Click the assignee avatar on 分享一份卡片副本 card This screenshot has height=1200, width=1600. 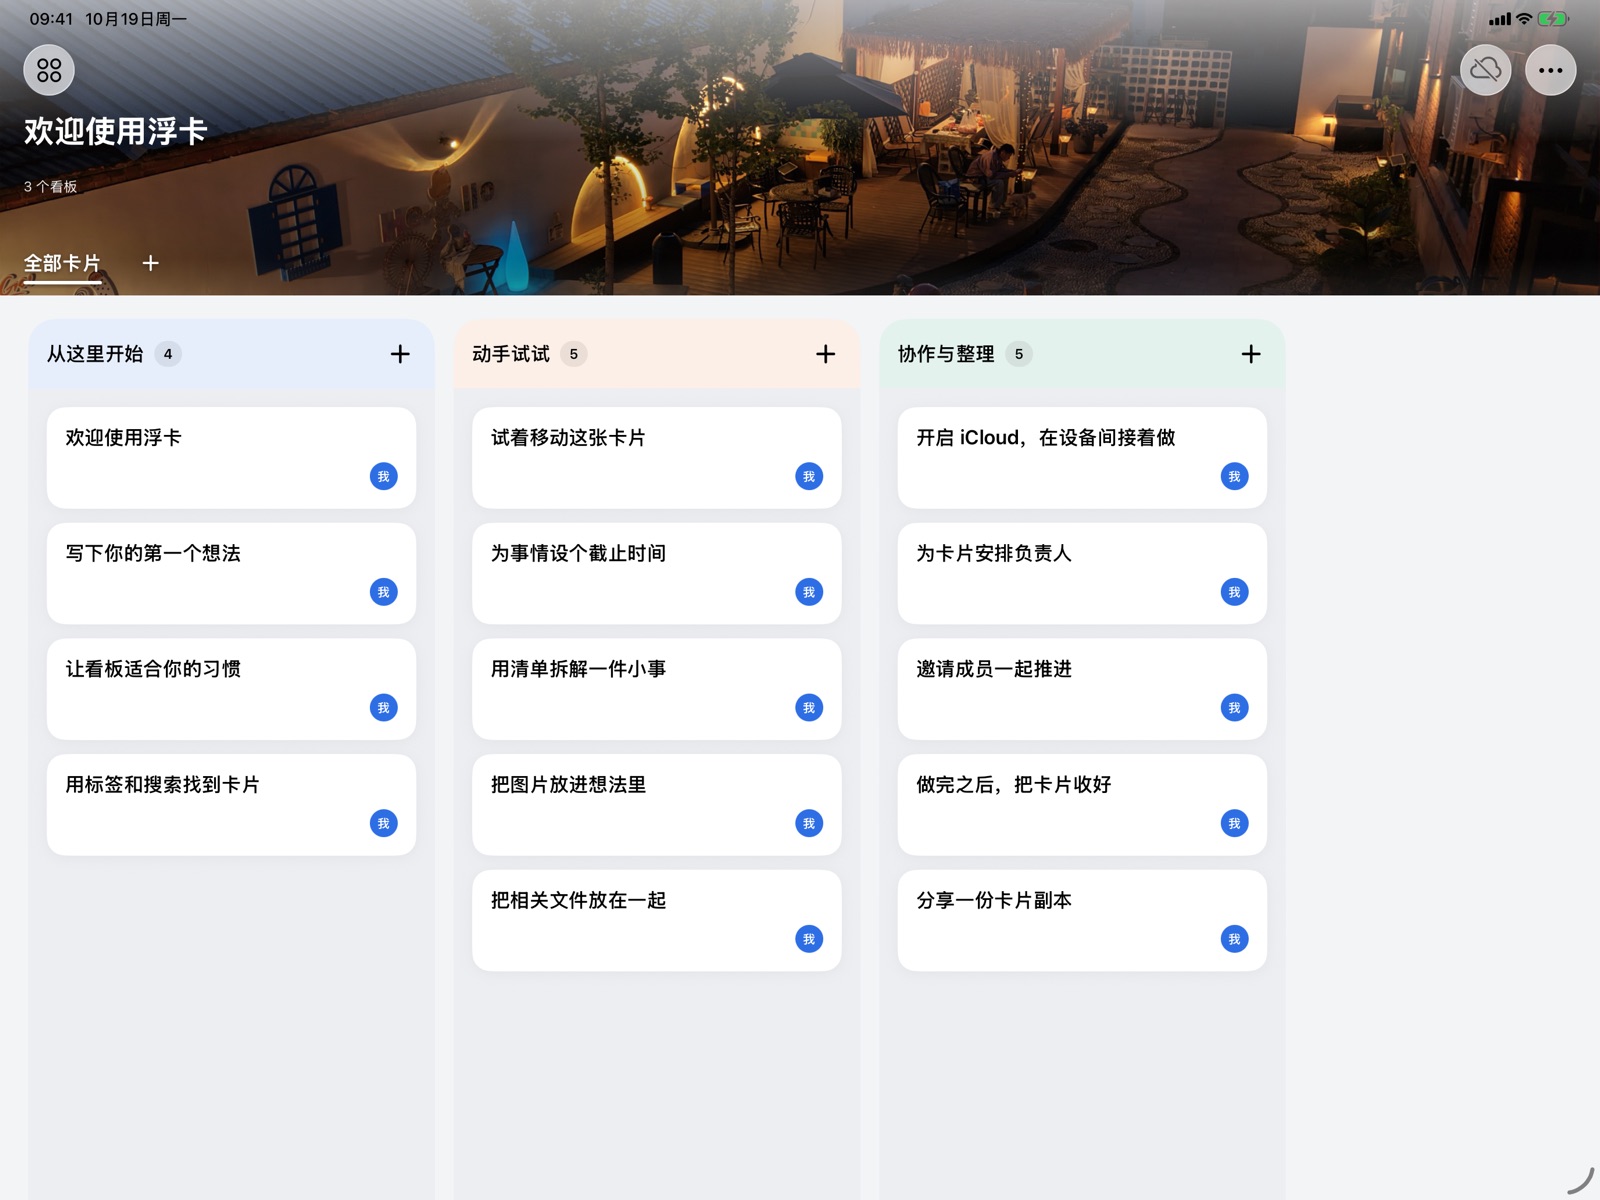[1234, 939]
